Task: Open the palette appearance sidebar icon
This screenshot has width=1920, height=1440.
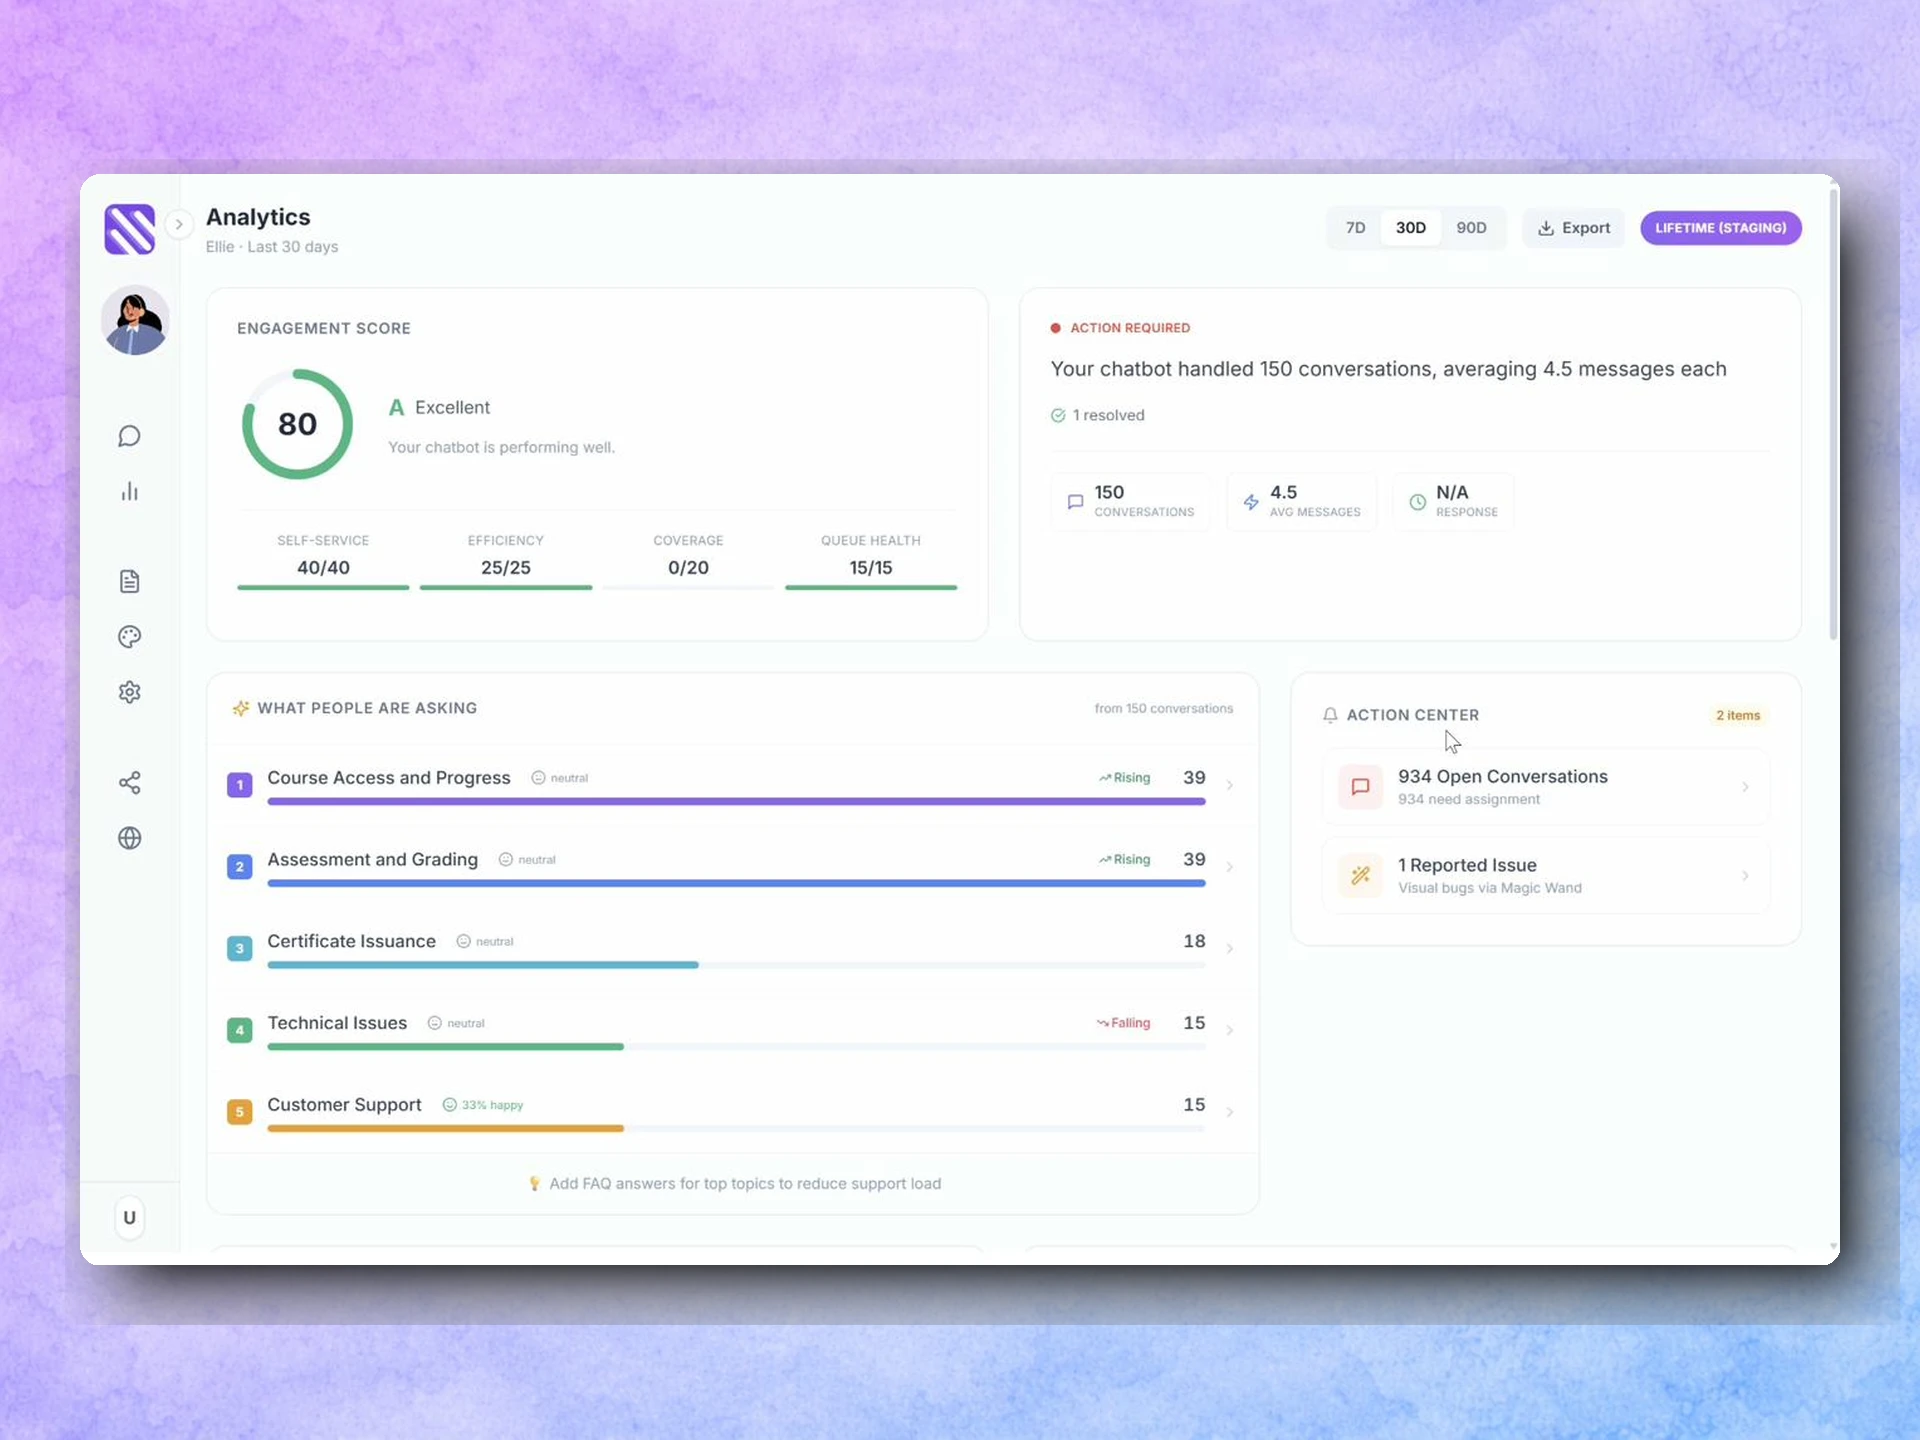Action: (129, 637)
